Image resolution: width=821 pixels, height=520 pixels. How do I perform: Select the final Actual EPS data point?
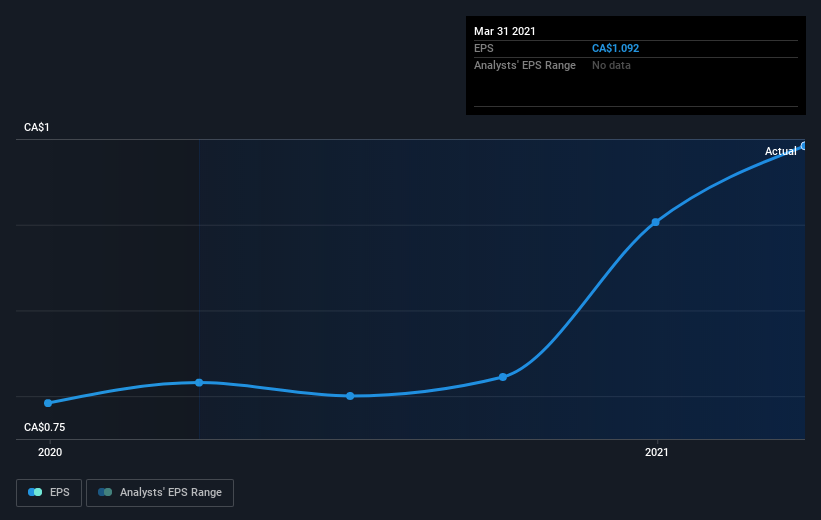(x=804, y=146)
